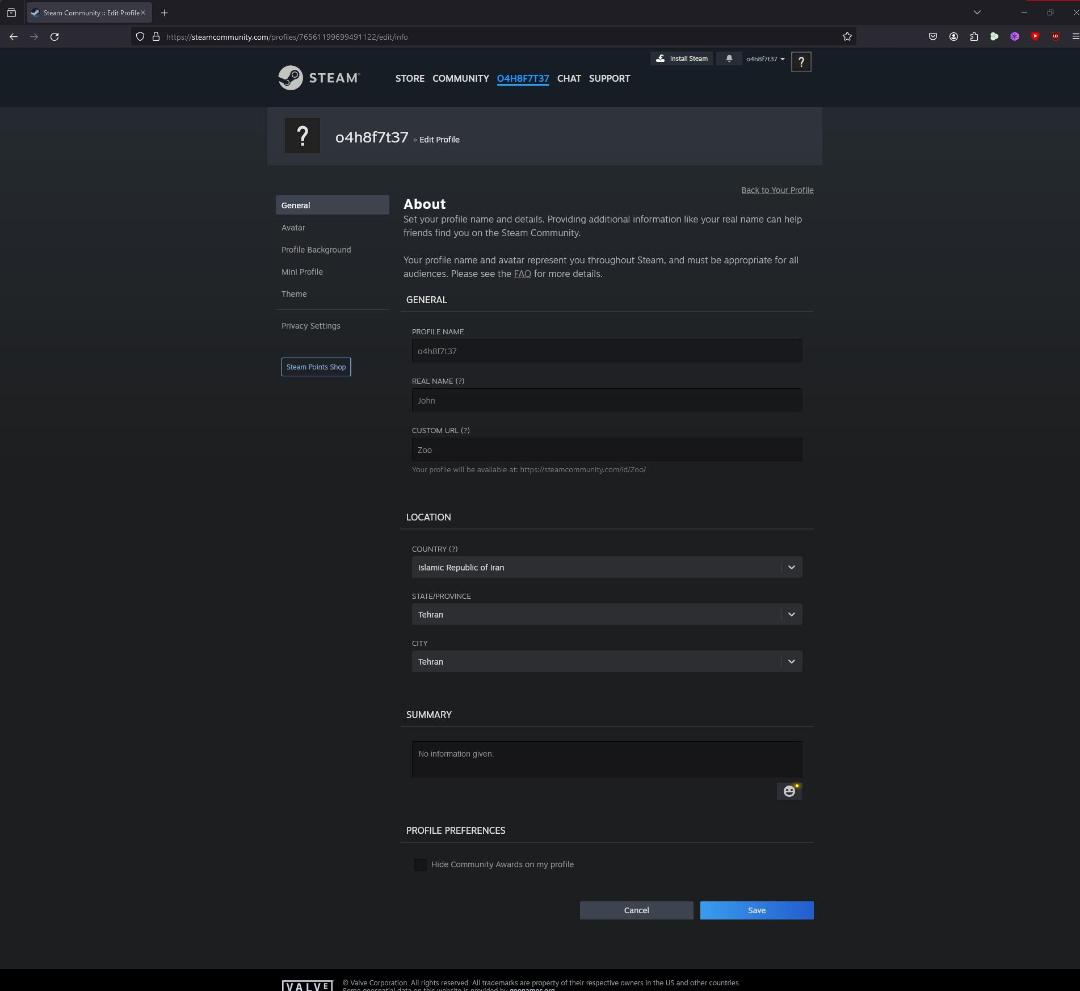Click into the Custom URL field
Image resolution: width=1080 pixels, height=991 pixels.
click(607, 450)
